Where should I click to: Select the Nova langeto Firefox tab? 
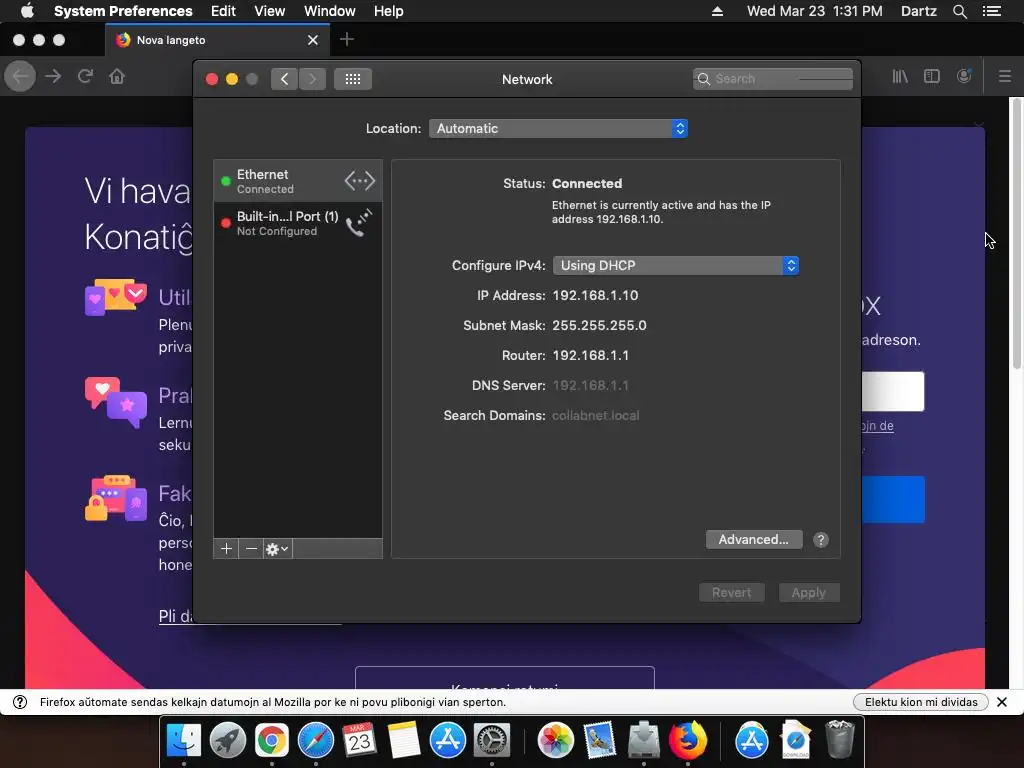(x=217, y=40)
